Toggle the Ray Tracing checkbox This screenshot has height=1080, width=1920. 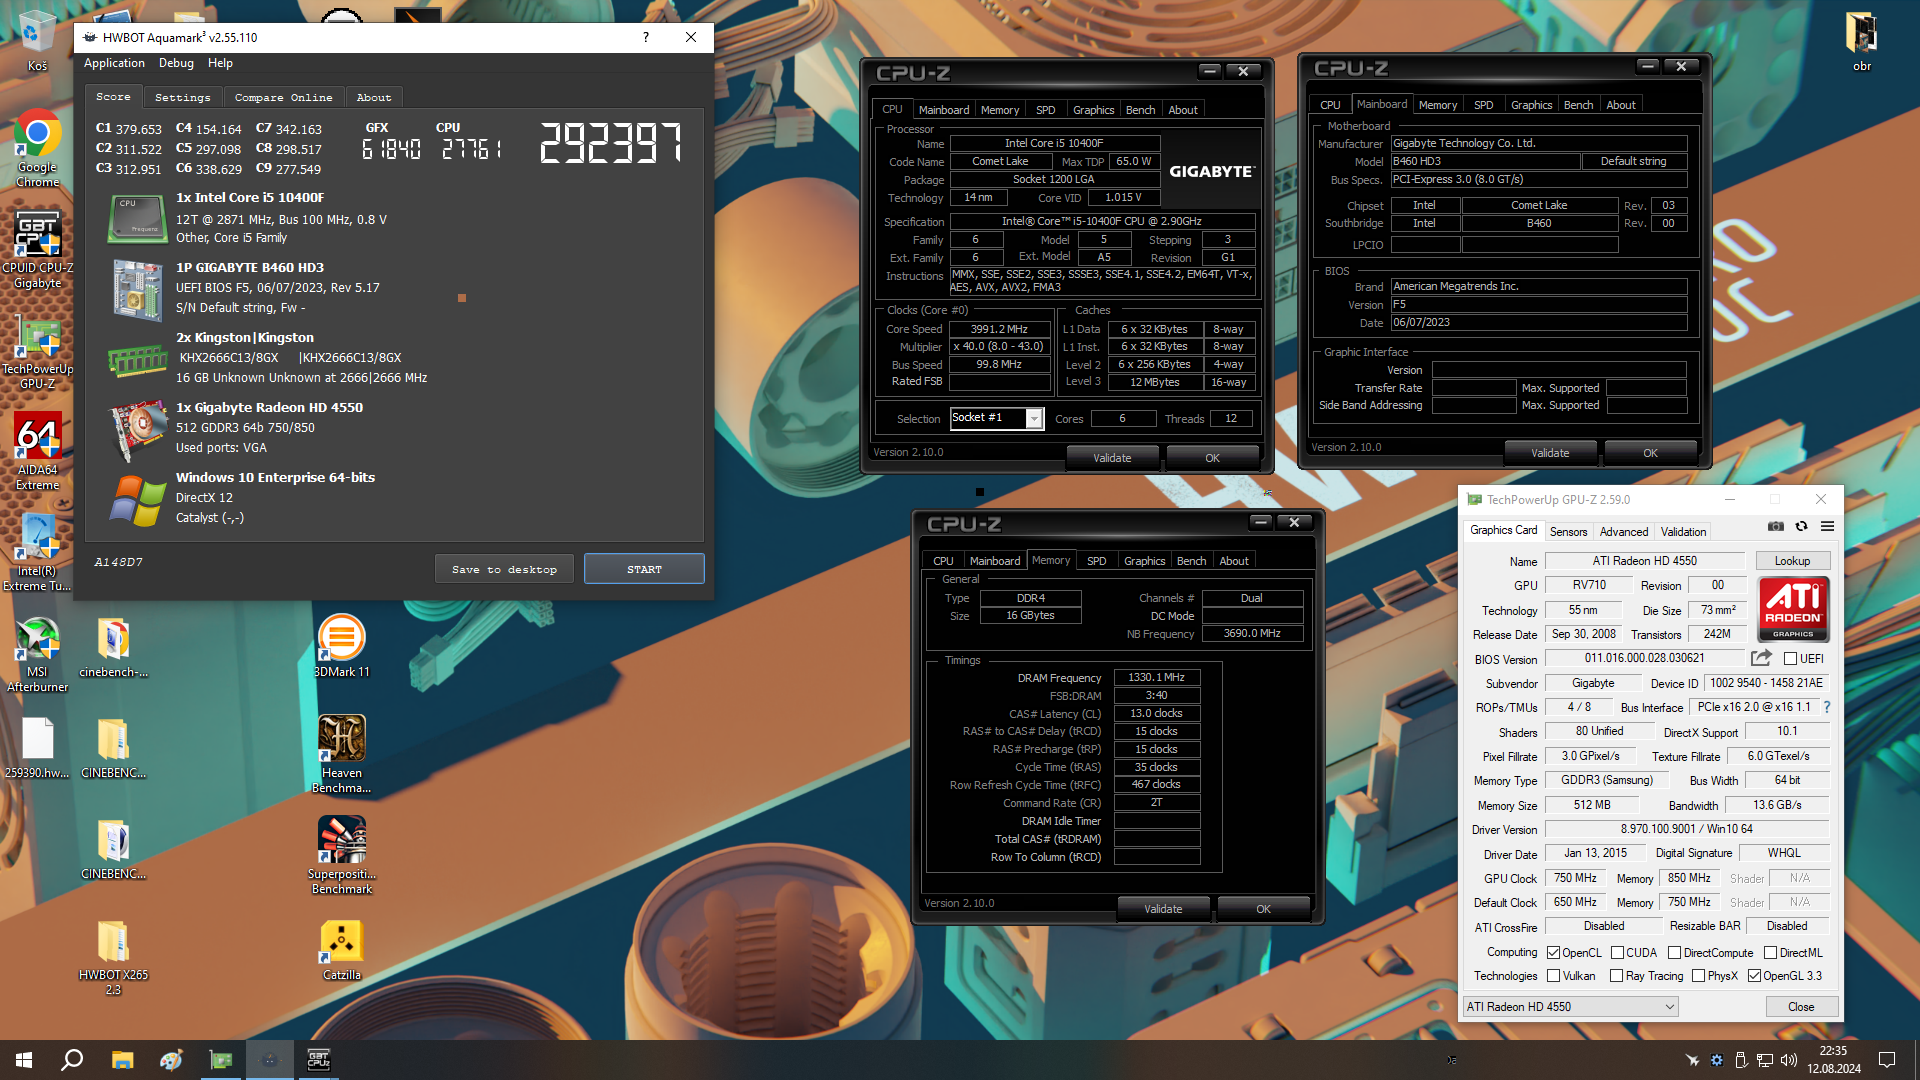[1616, 976]
